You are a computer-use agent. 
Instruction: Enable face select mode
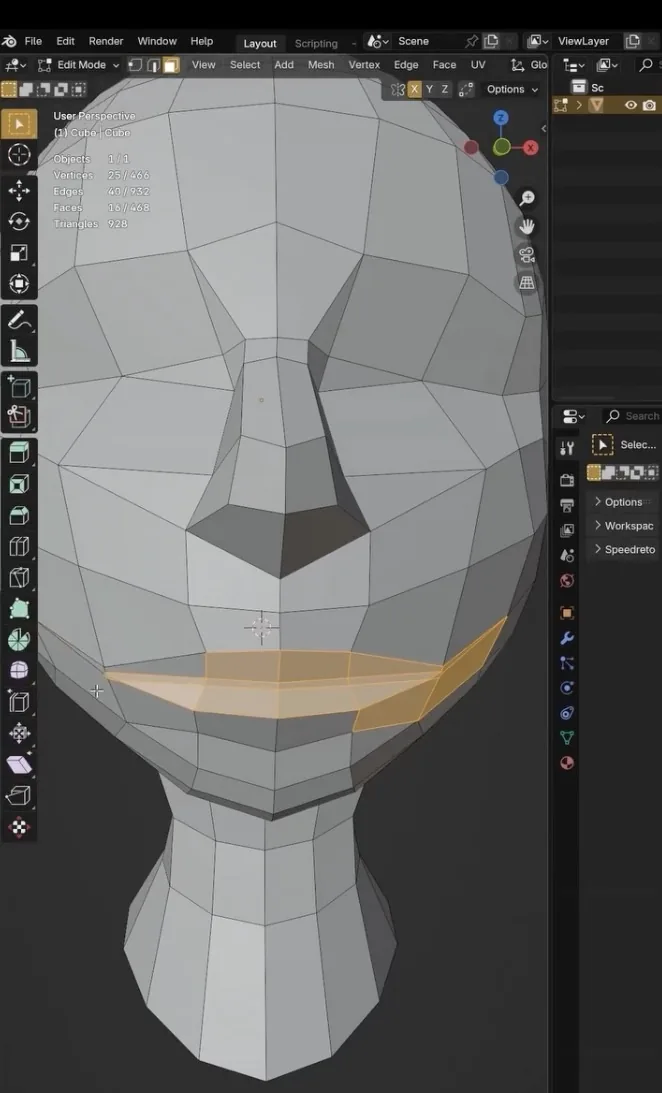tap(171, 65)
